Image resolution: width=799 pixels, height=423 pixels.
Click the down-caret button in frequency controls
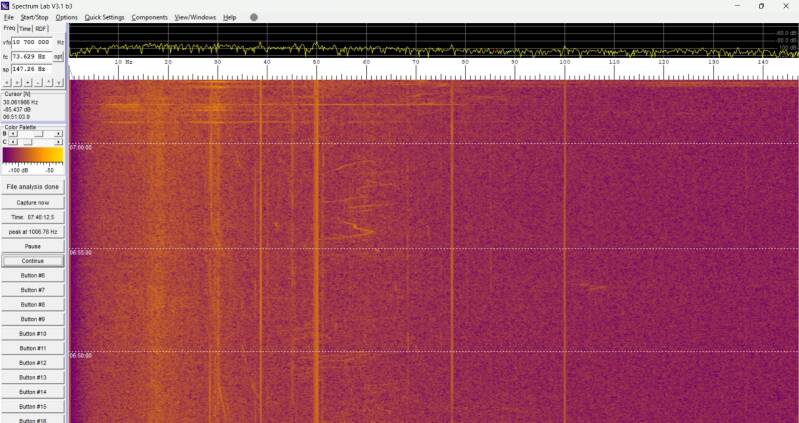point(59,83)
